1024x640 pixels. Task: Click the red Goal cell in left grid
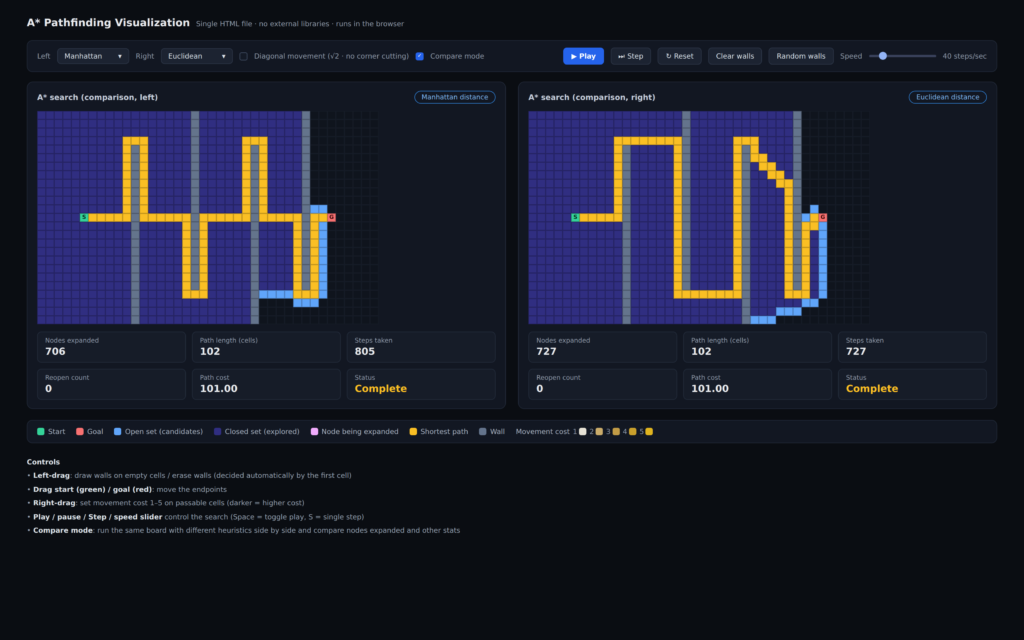(x=332, y=217)
